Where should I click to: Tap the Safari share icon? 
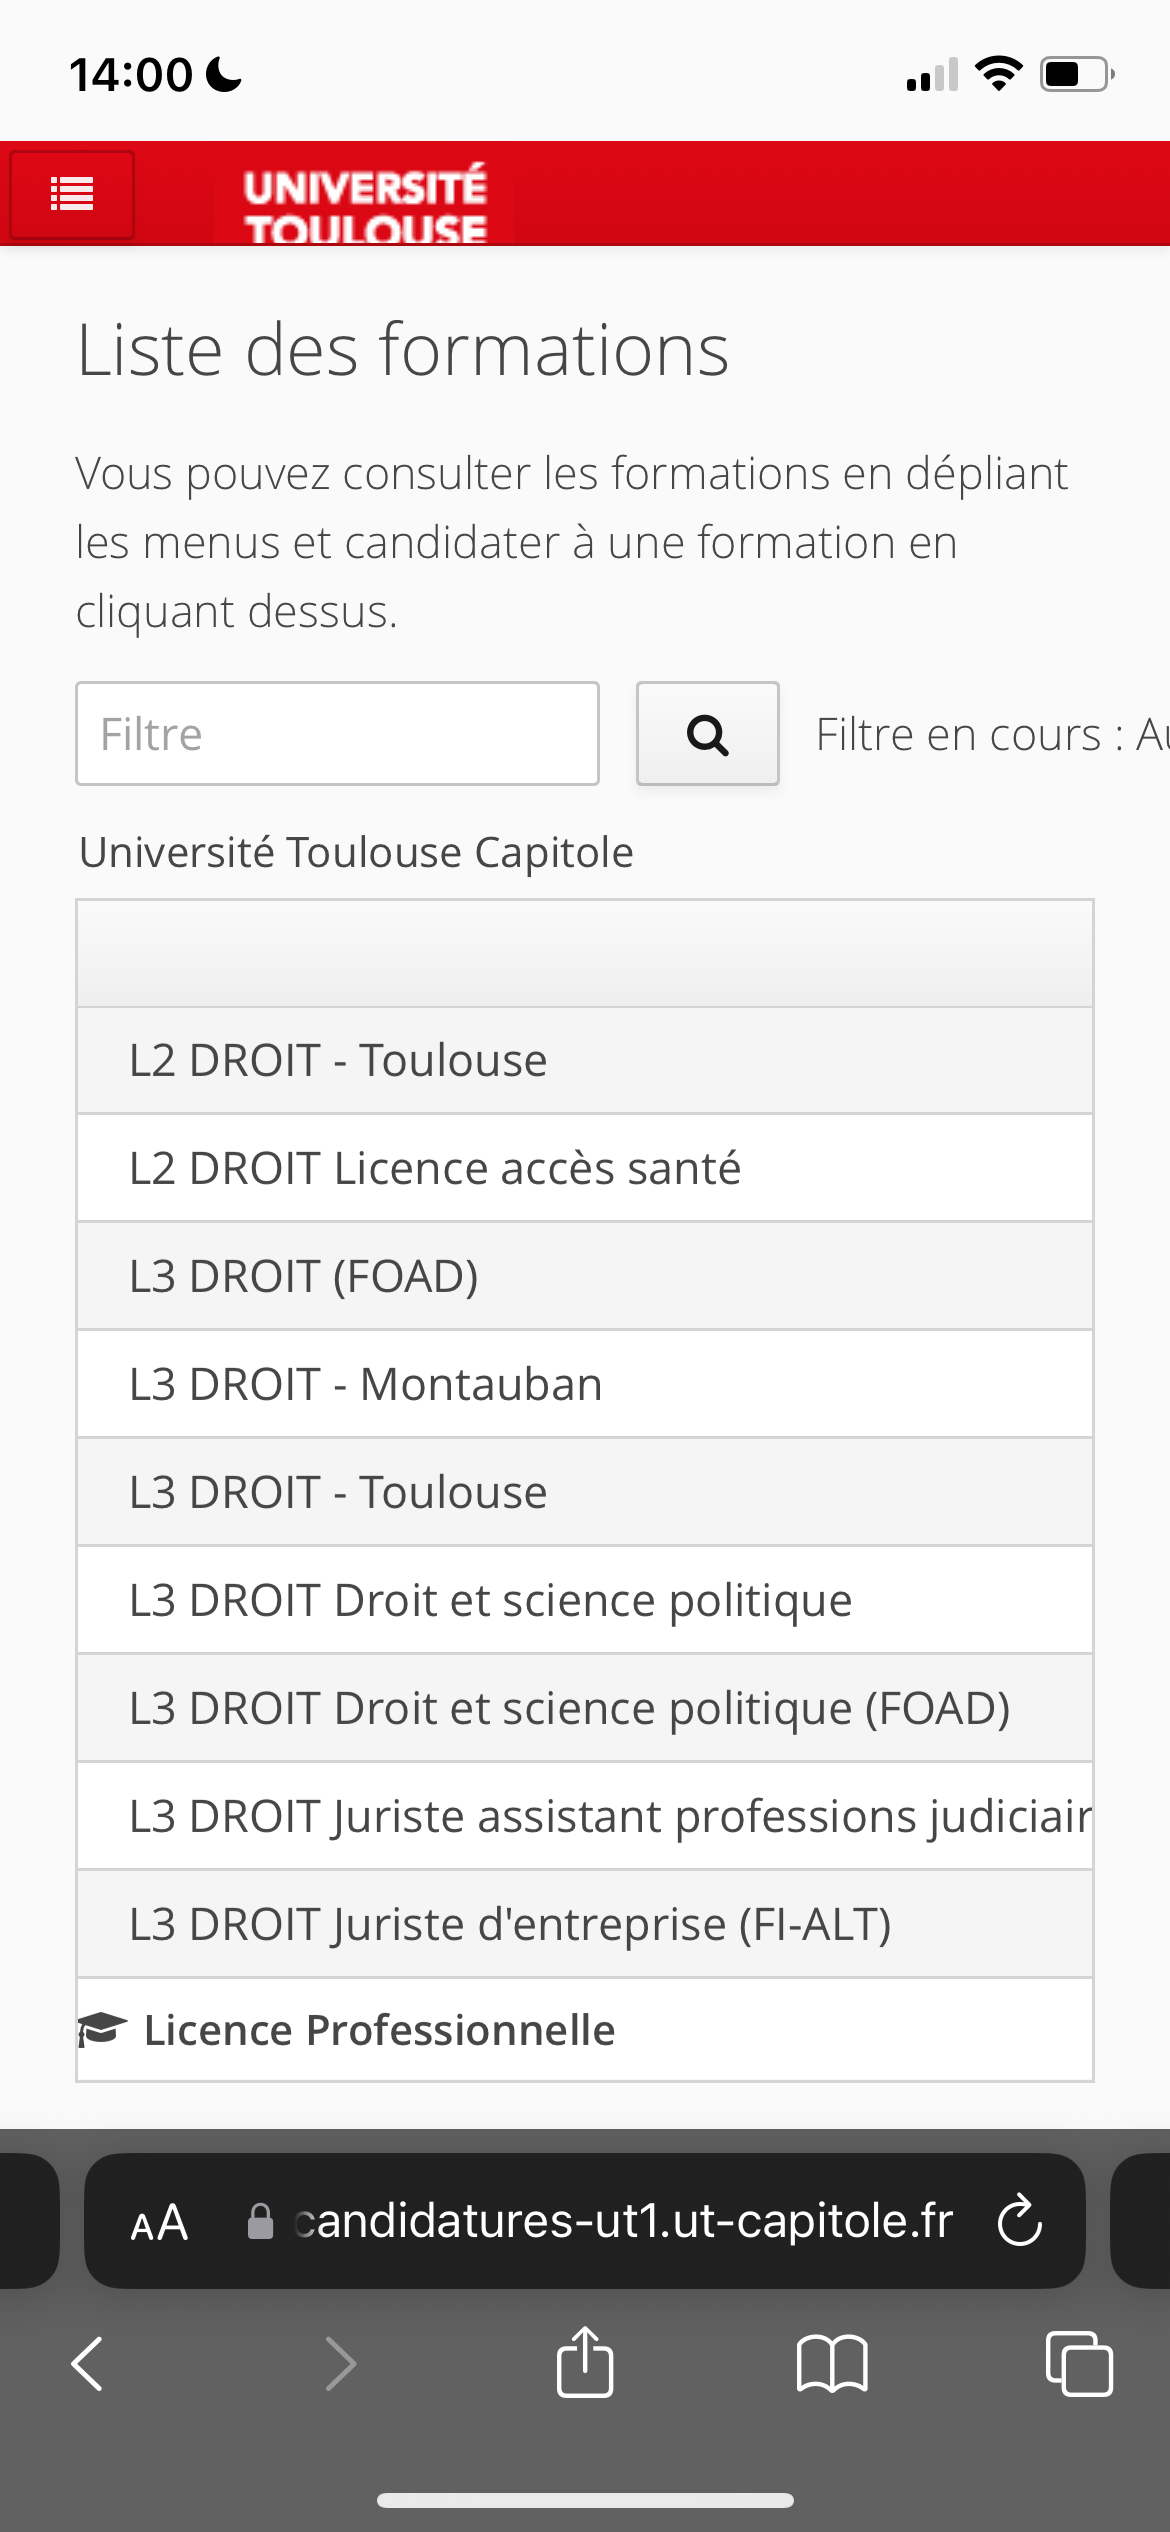(x=584, y=2363)
